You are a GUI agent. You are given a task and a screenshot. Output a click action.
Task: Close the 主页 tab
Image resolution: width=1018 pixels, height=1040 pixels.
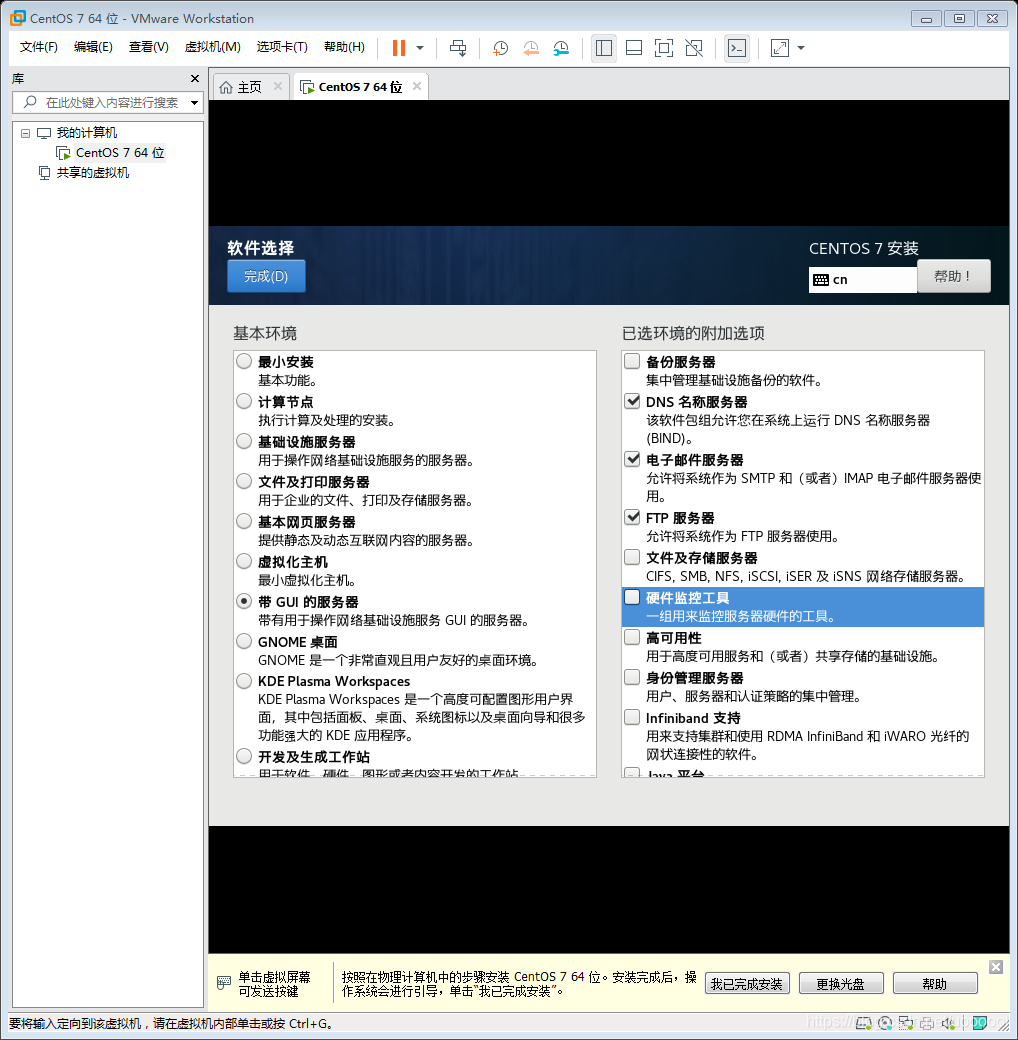click(278, 86)
